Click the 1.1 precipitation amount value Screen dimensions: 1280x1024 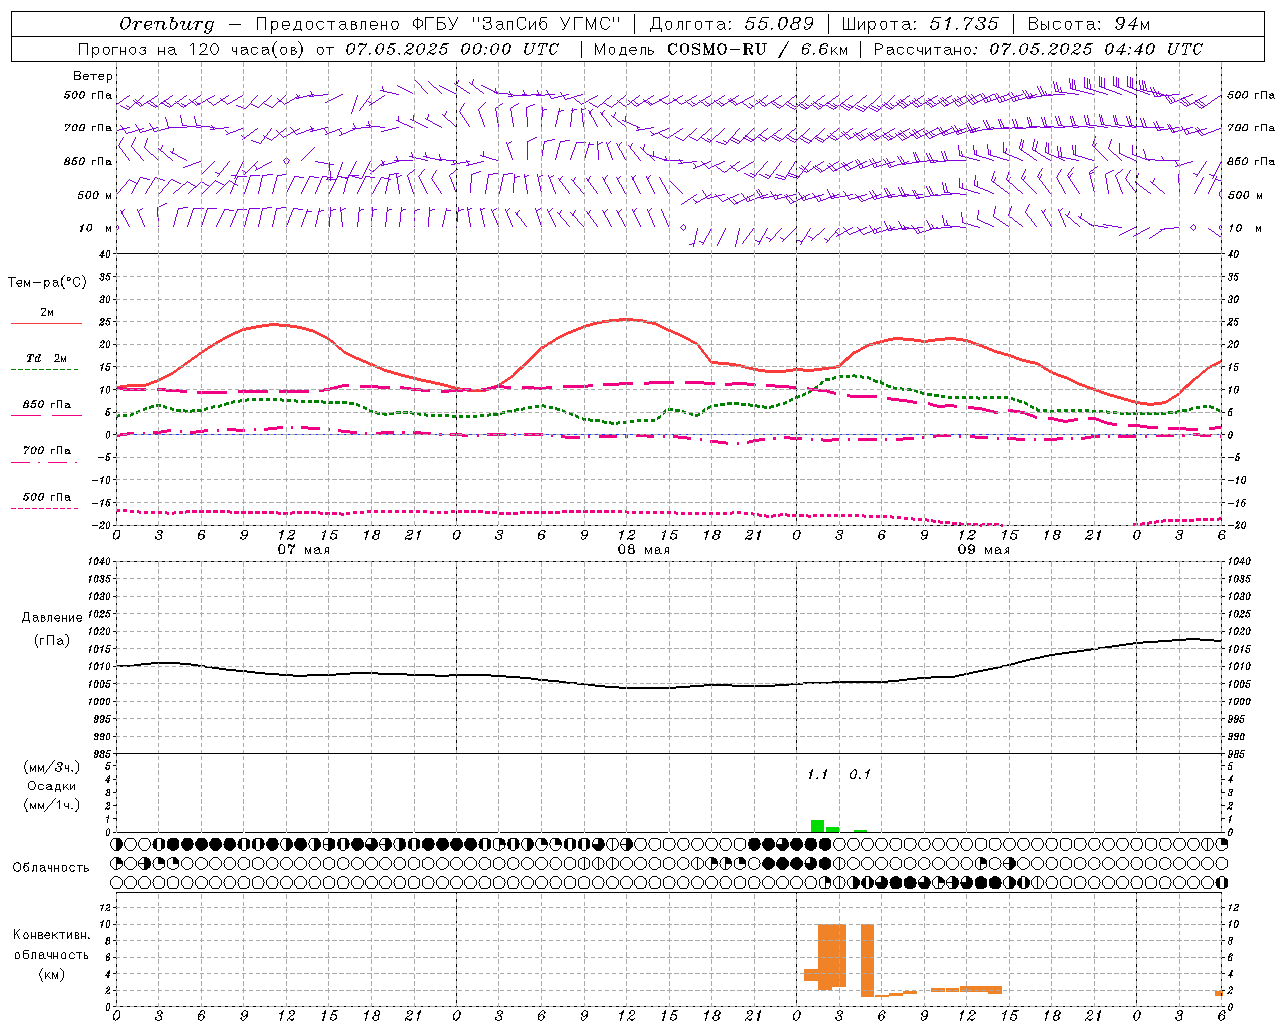[x=817, y=775]
